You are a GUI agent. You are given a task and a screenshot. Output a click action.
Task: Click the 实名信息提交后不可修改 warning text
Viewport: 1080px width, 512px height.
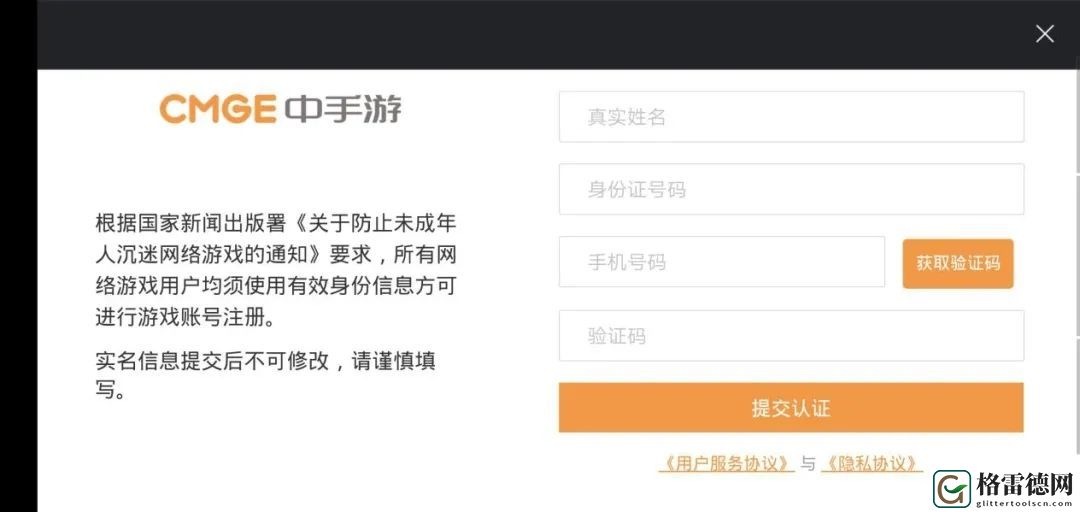click(x=266, y=376)
